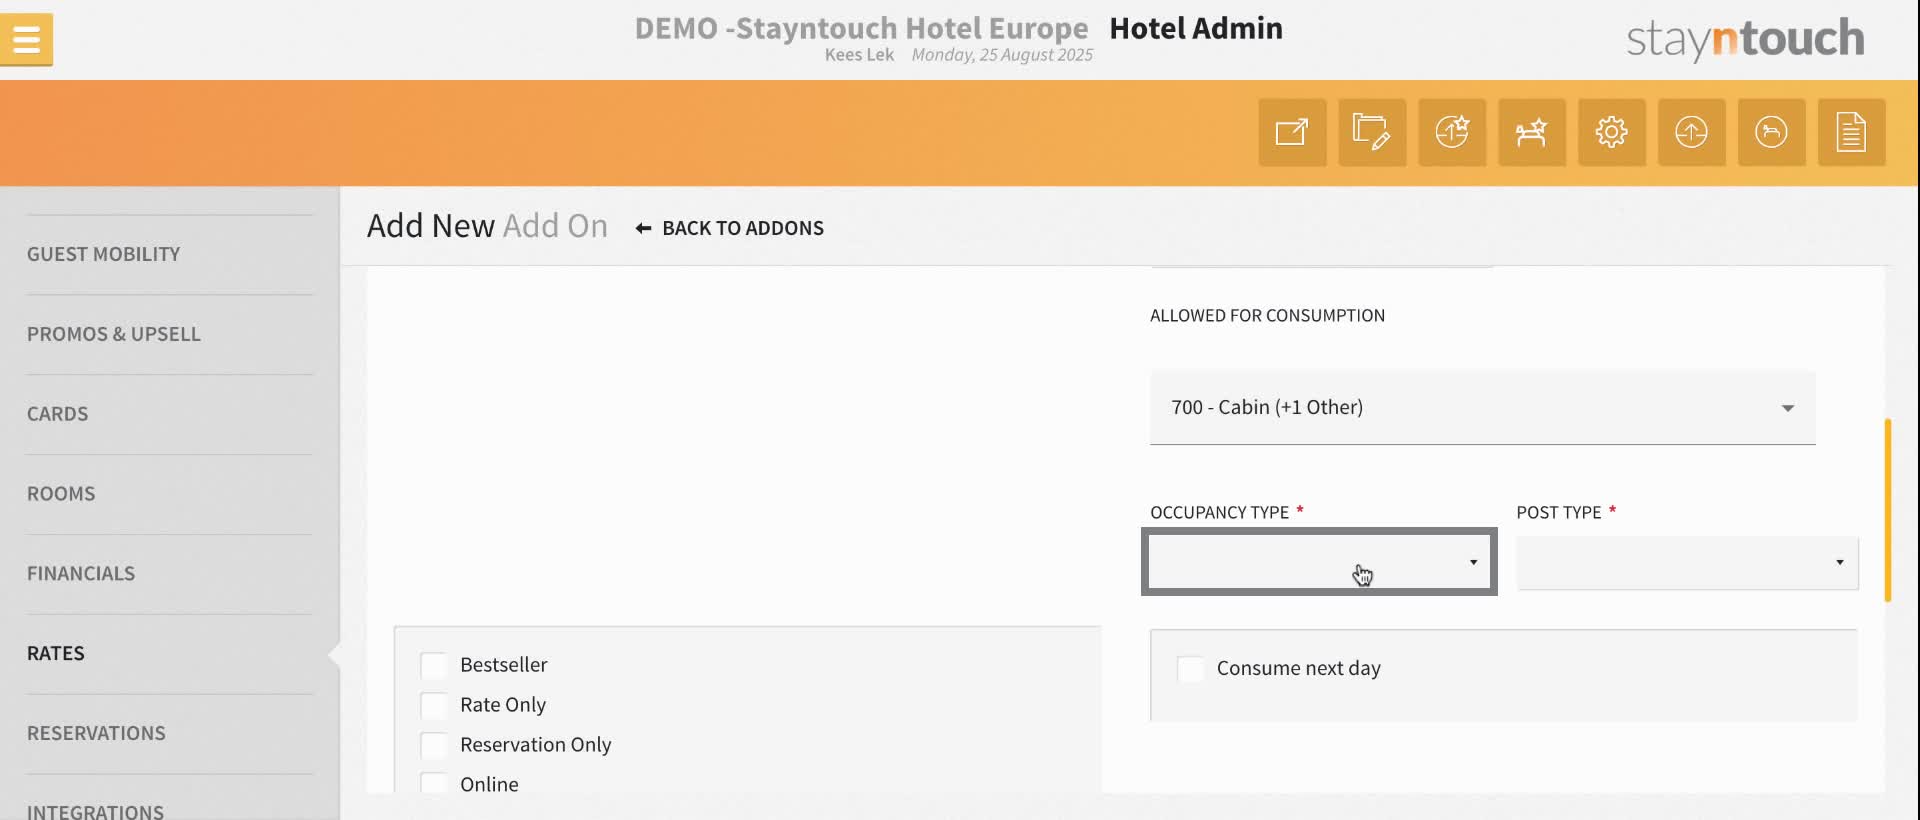Viewport: 1920px width, 820px height.
Task: Open Reservations in the sidebar
Action: click(96, 734)
